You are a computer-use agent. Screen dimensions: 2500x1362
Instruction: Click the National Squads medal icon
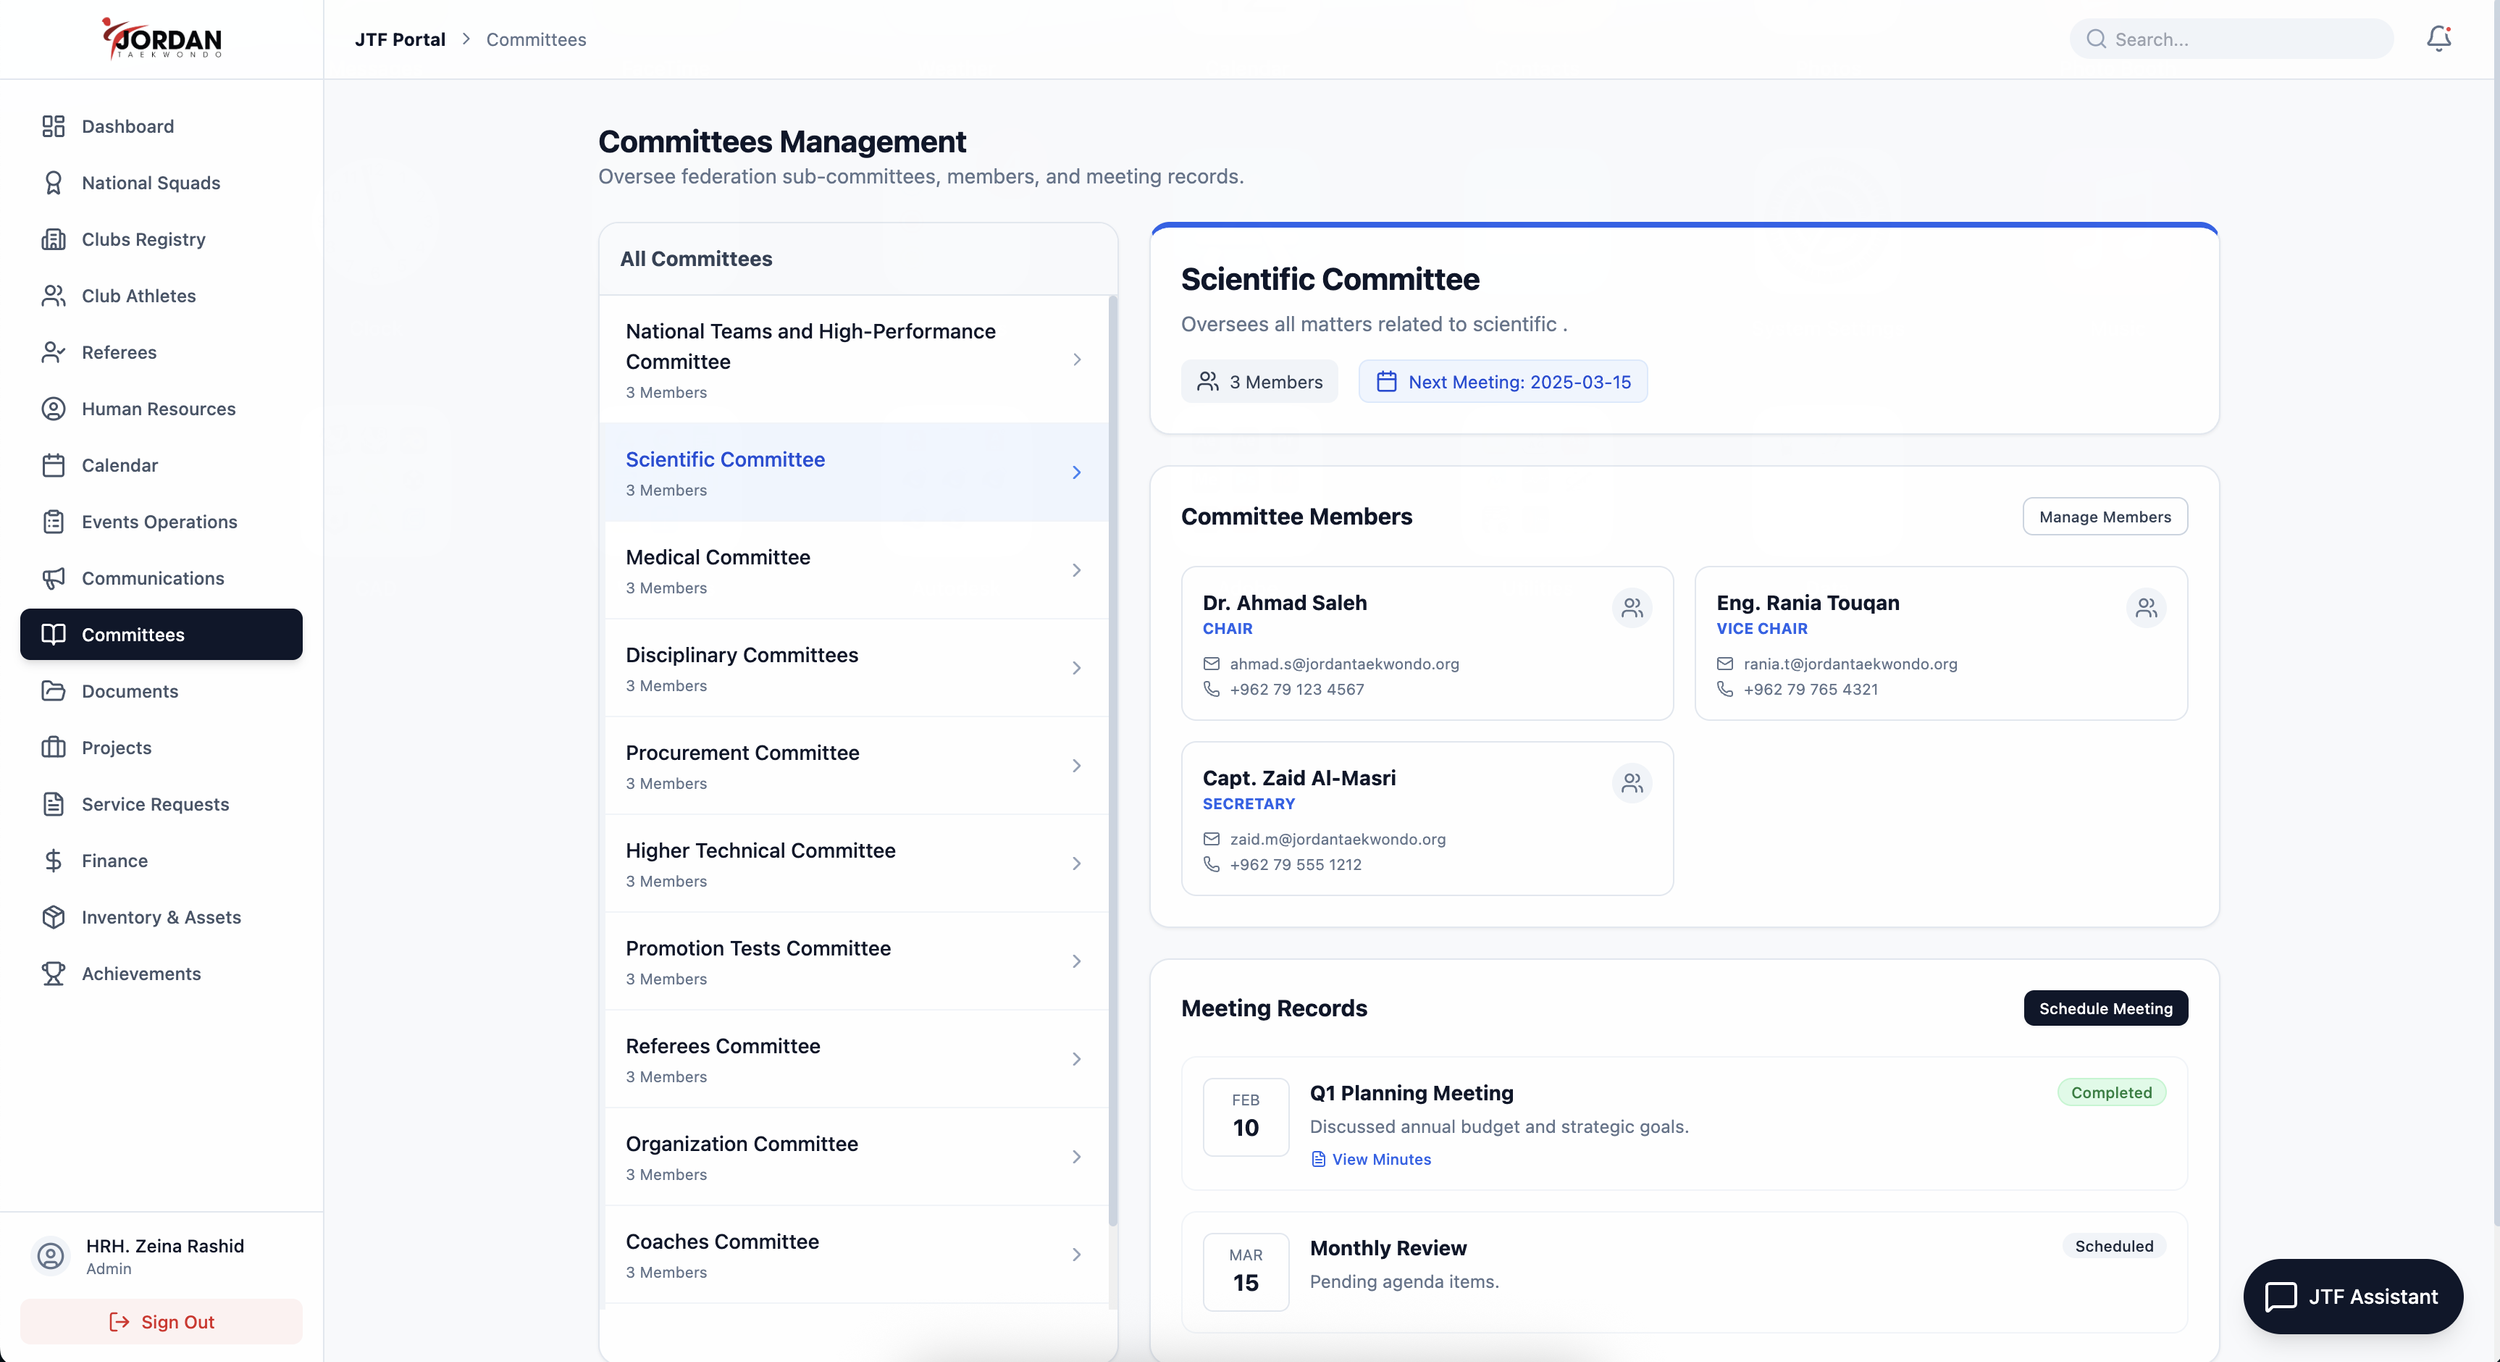click(x=53, y=183)
